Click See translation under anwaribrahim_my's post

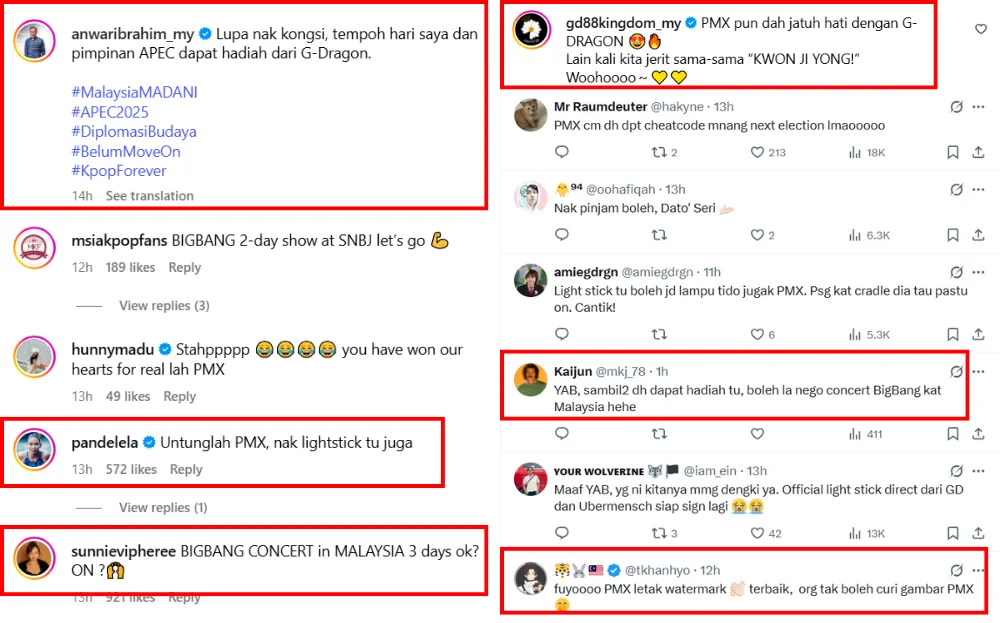[x=150, y=195]
